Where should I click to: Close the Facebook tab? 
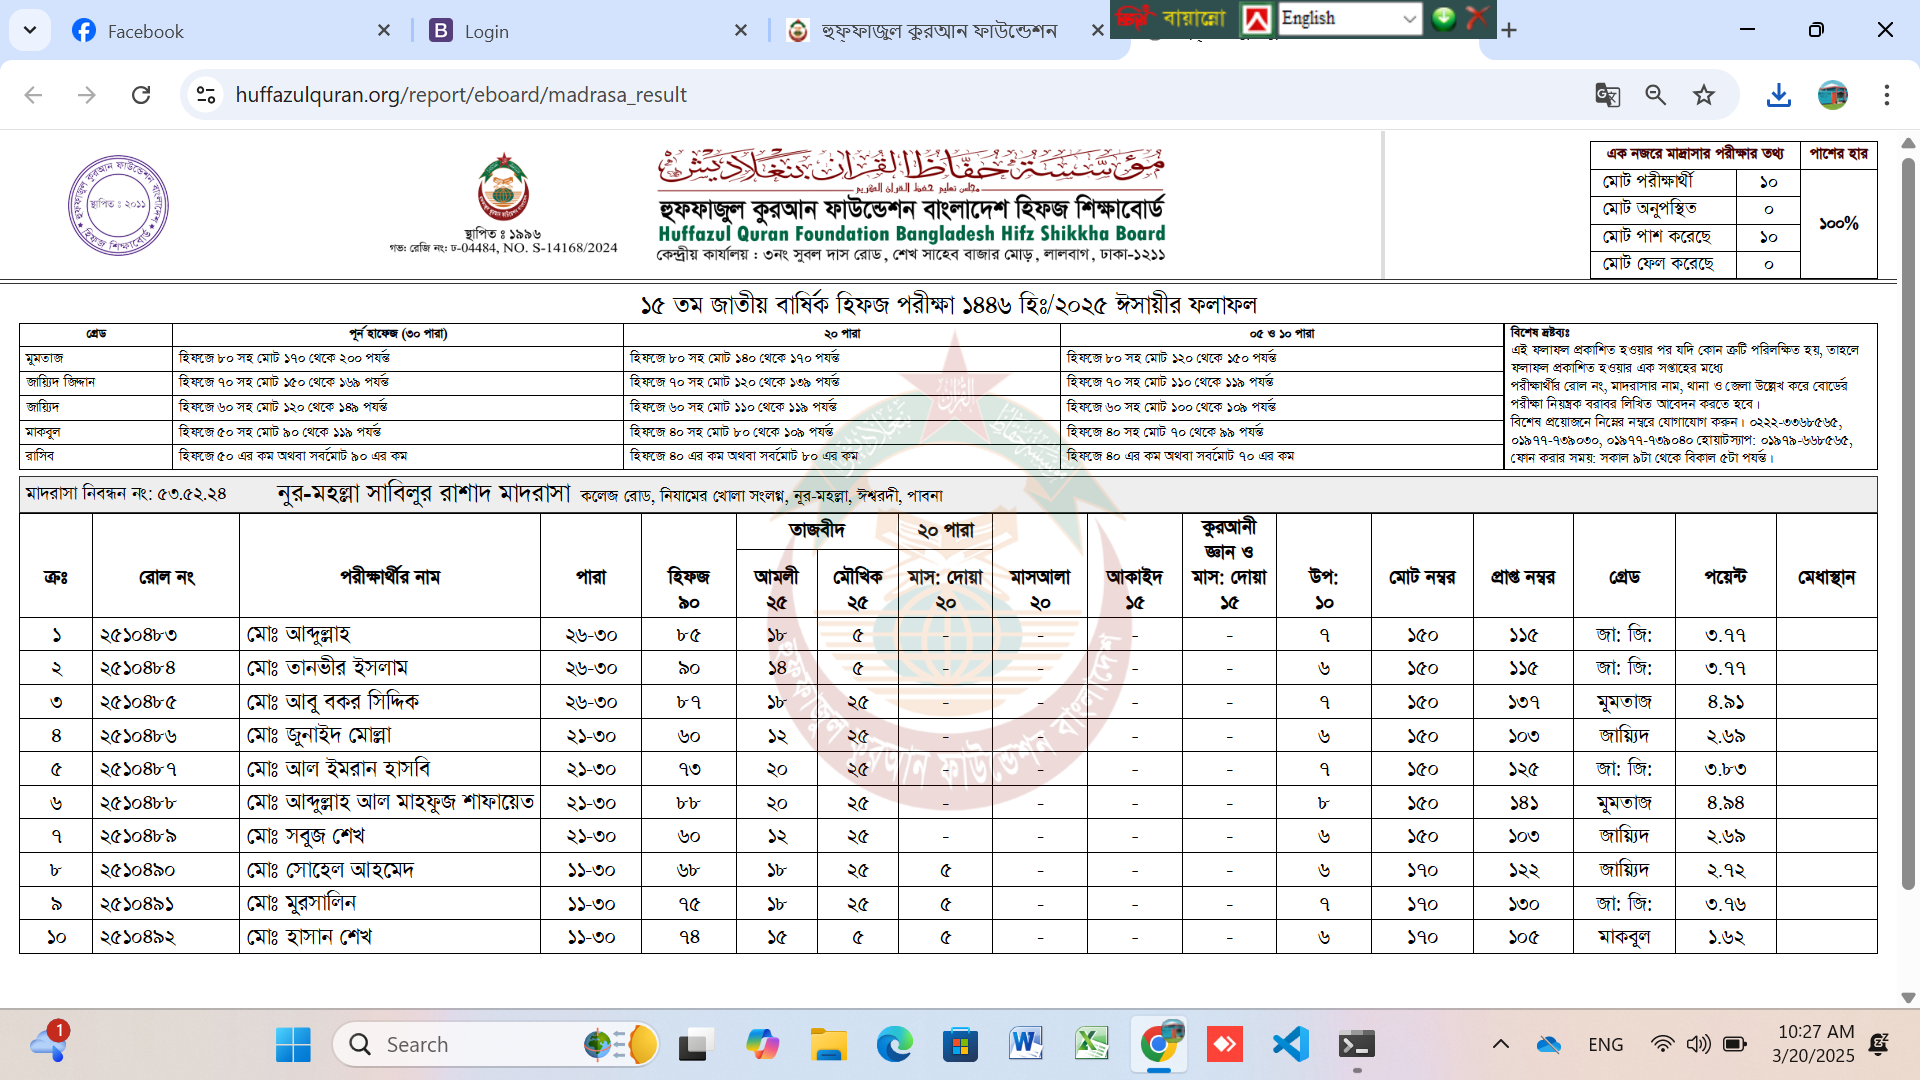tap(384, 31)
